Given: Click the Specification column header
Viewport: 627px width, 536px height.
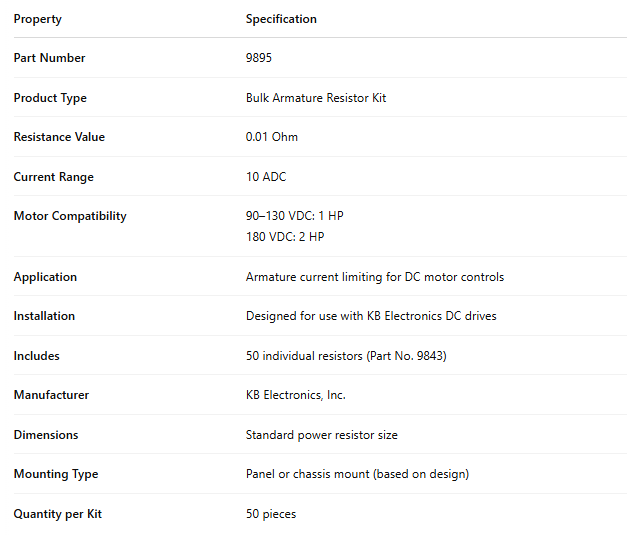Looking at the screenshot, I should 281,19.
